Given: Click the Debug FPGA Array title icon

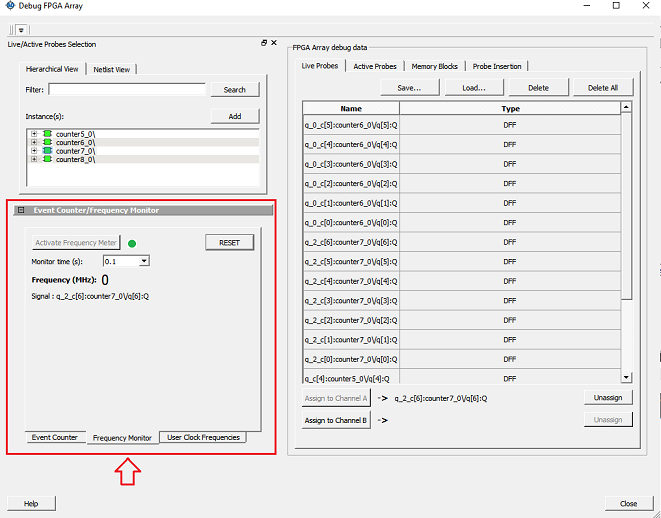Looking at the screenshot, I should [x=9, y=7].
